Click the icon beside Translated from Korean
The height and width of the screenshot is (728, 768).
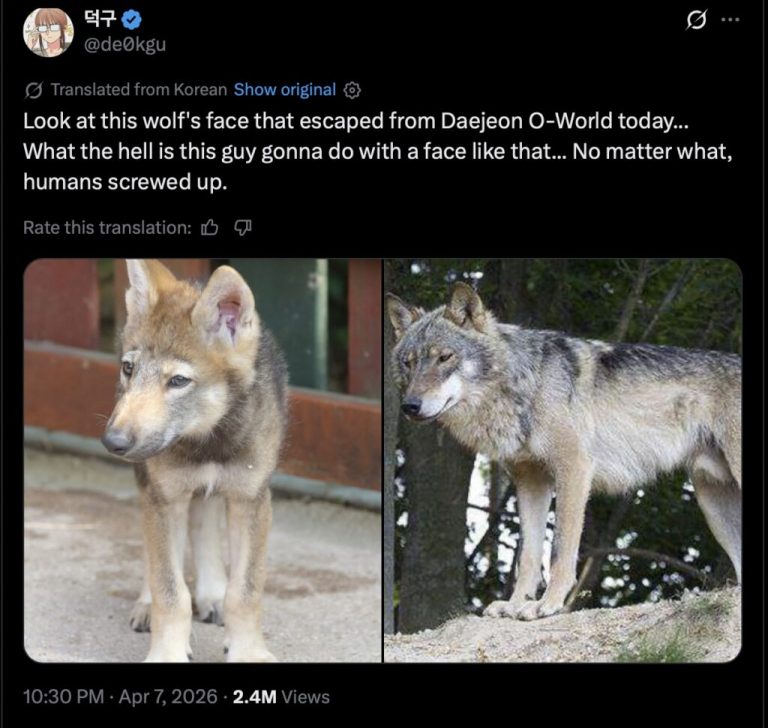pyautogui.click(x=33, y=90)
